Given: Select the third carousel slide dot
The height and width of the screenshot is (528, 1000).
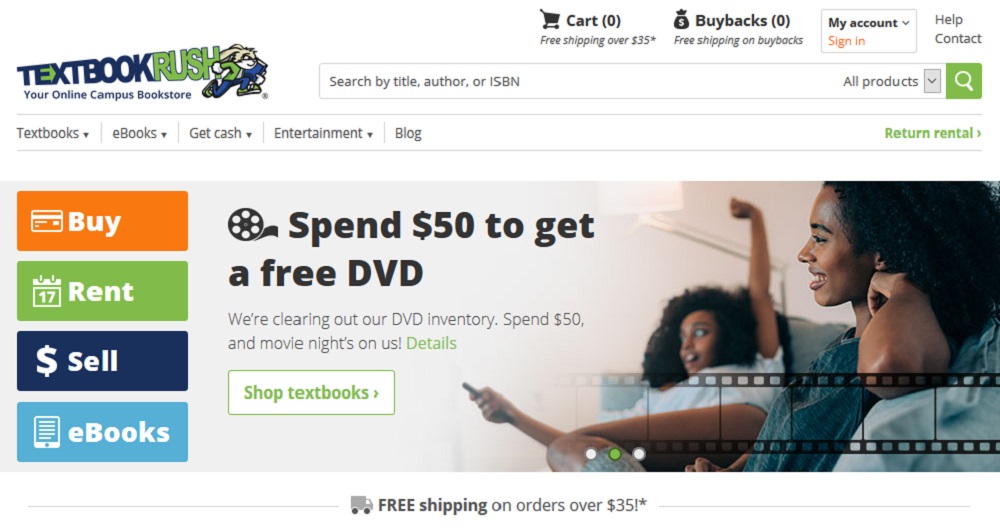Looking at the screenshot, I should (x=639, y=453).
